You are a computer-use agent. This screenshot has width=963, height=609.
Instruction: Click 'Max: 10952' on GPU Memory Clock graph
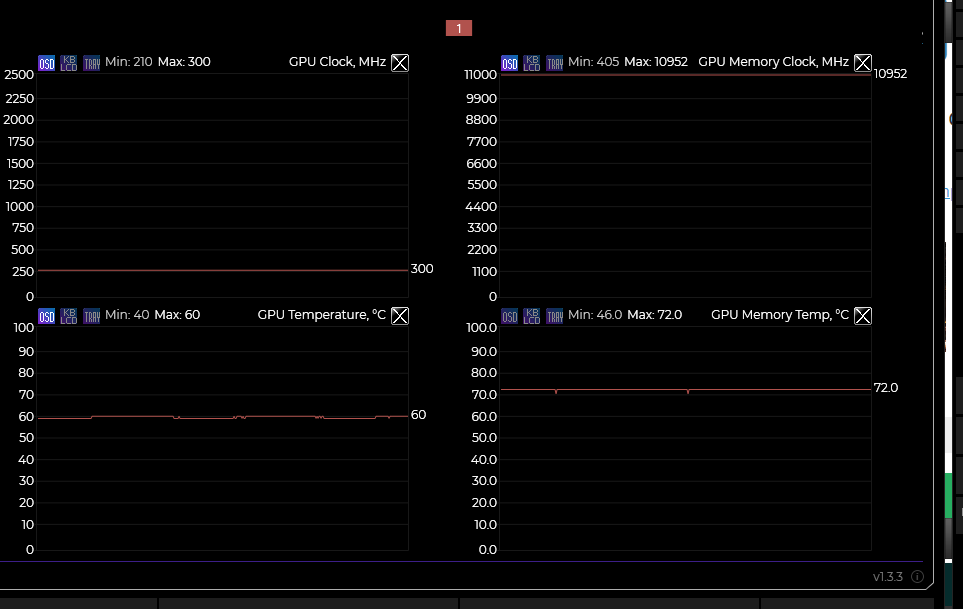(x=656, y=62)
